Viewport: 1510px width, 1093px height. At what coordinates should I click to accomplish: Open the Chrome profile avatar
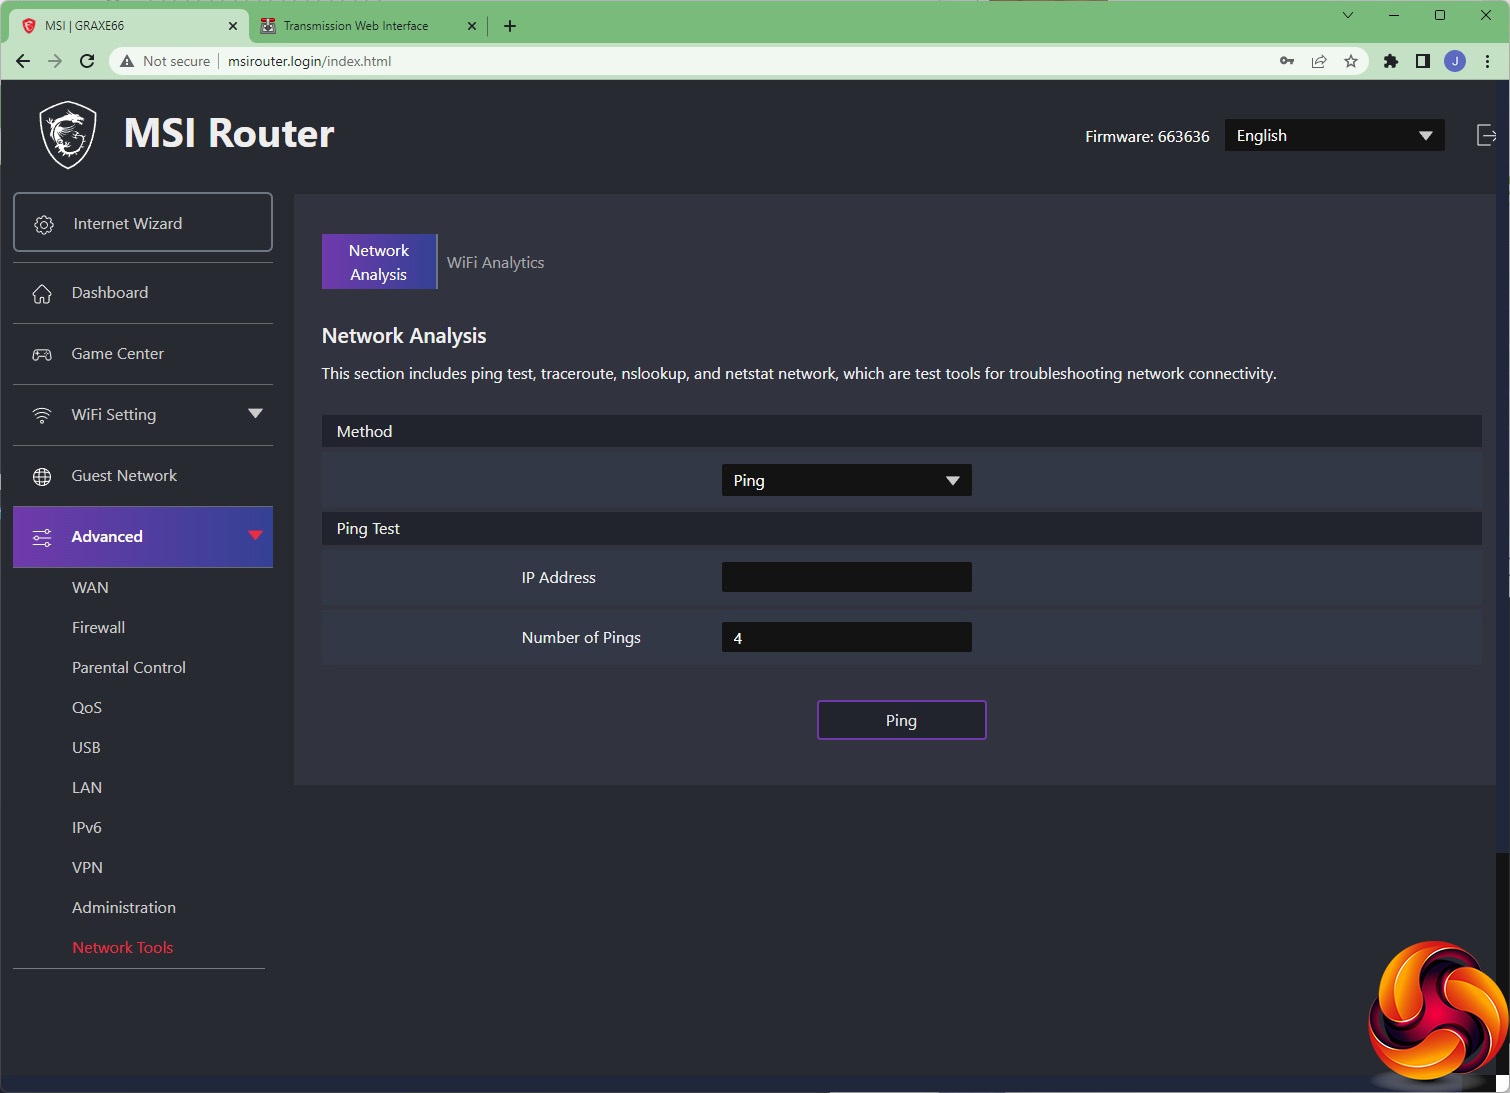[1455, 61]
